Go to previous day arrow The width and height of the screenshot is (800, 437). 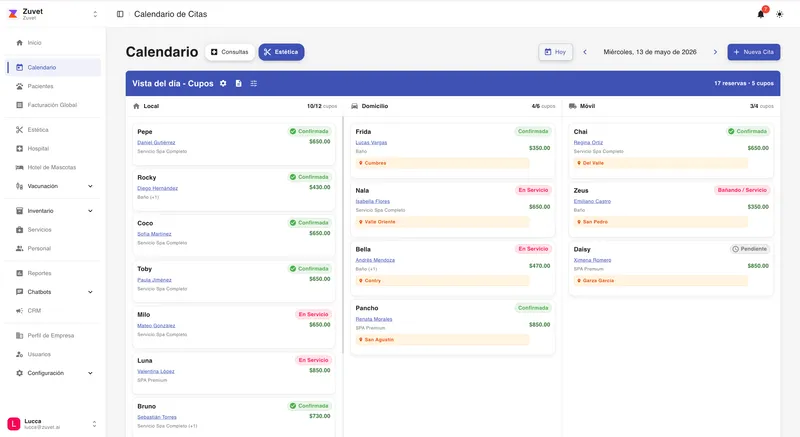point(585,52)
